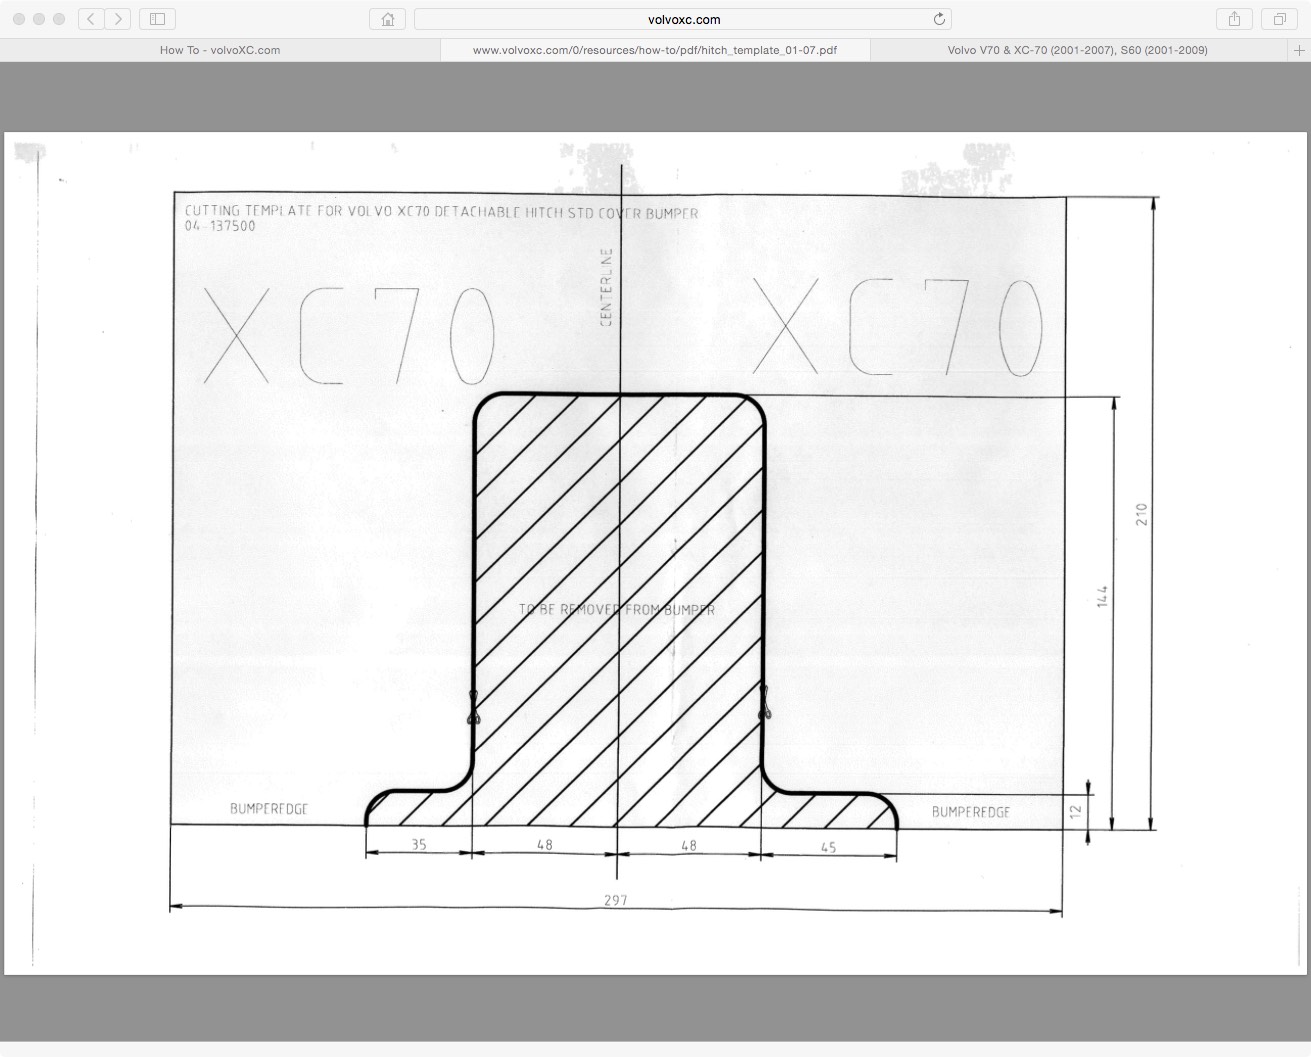Navigate forward a page

[117, 18]
